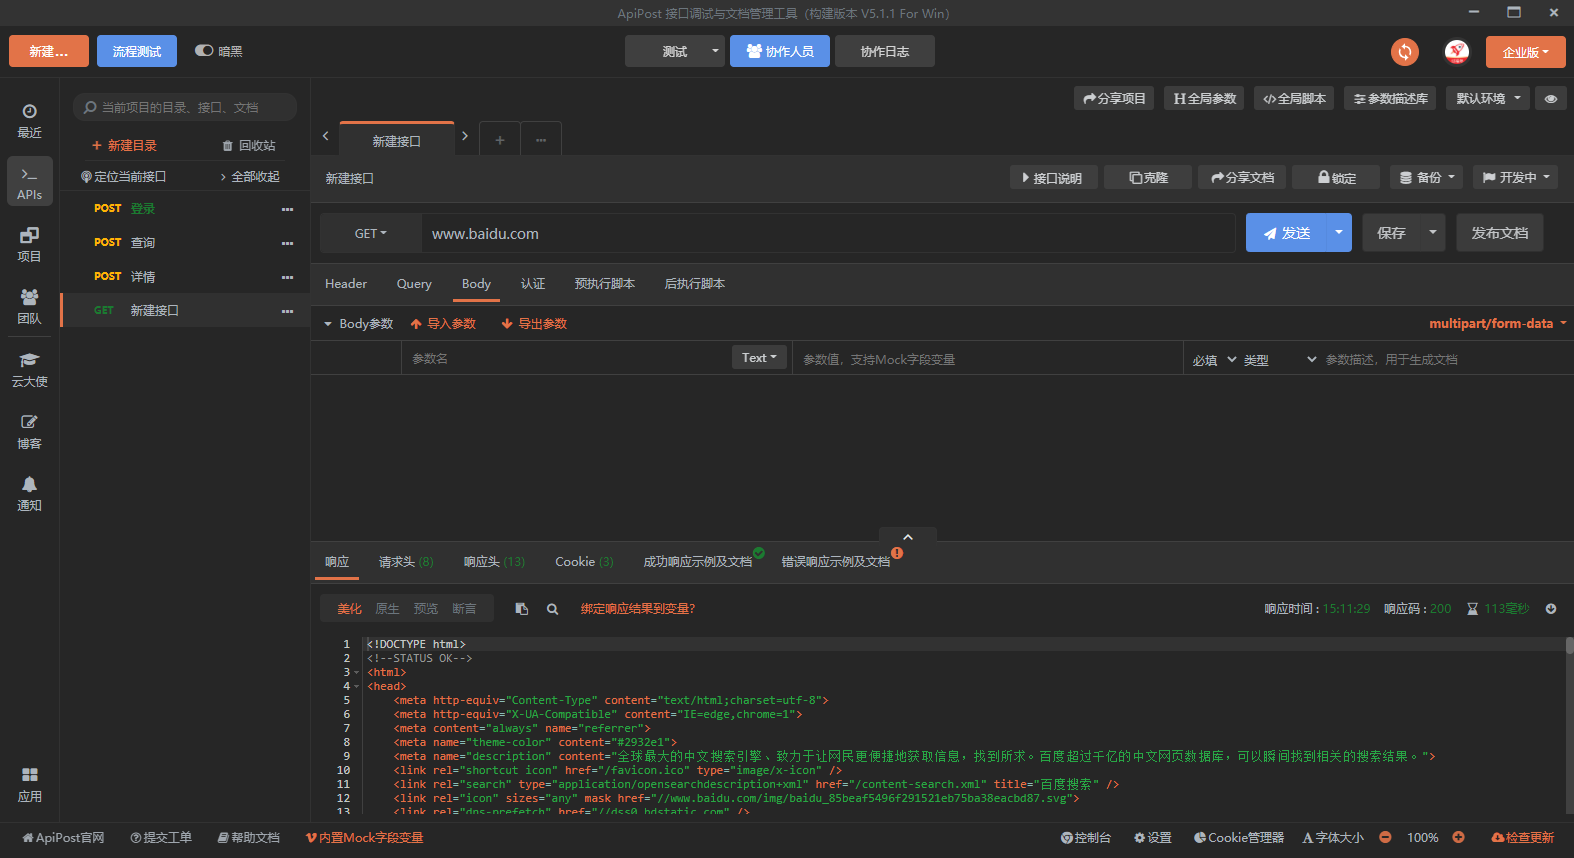Open the APIs sidebar panel
The height and width of the screenshot is (858, 1574).
click(x=30, y=182)
